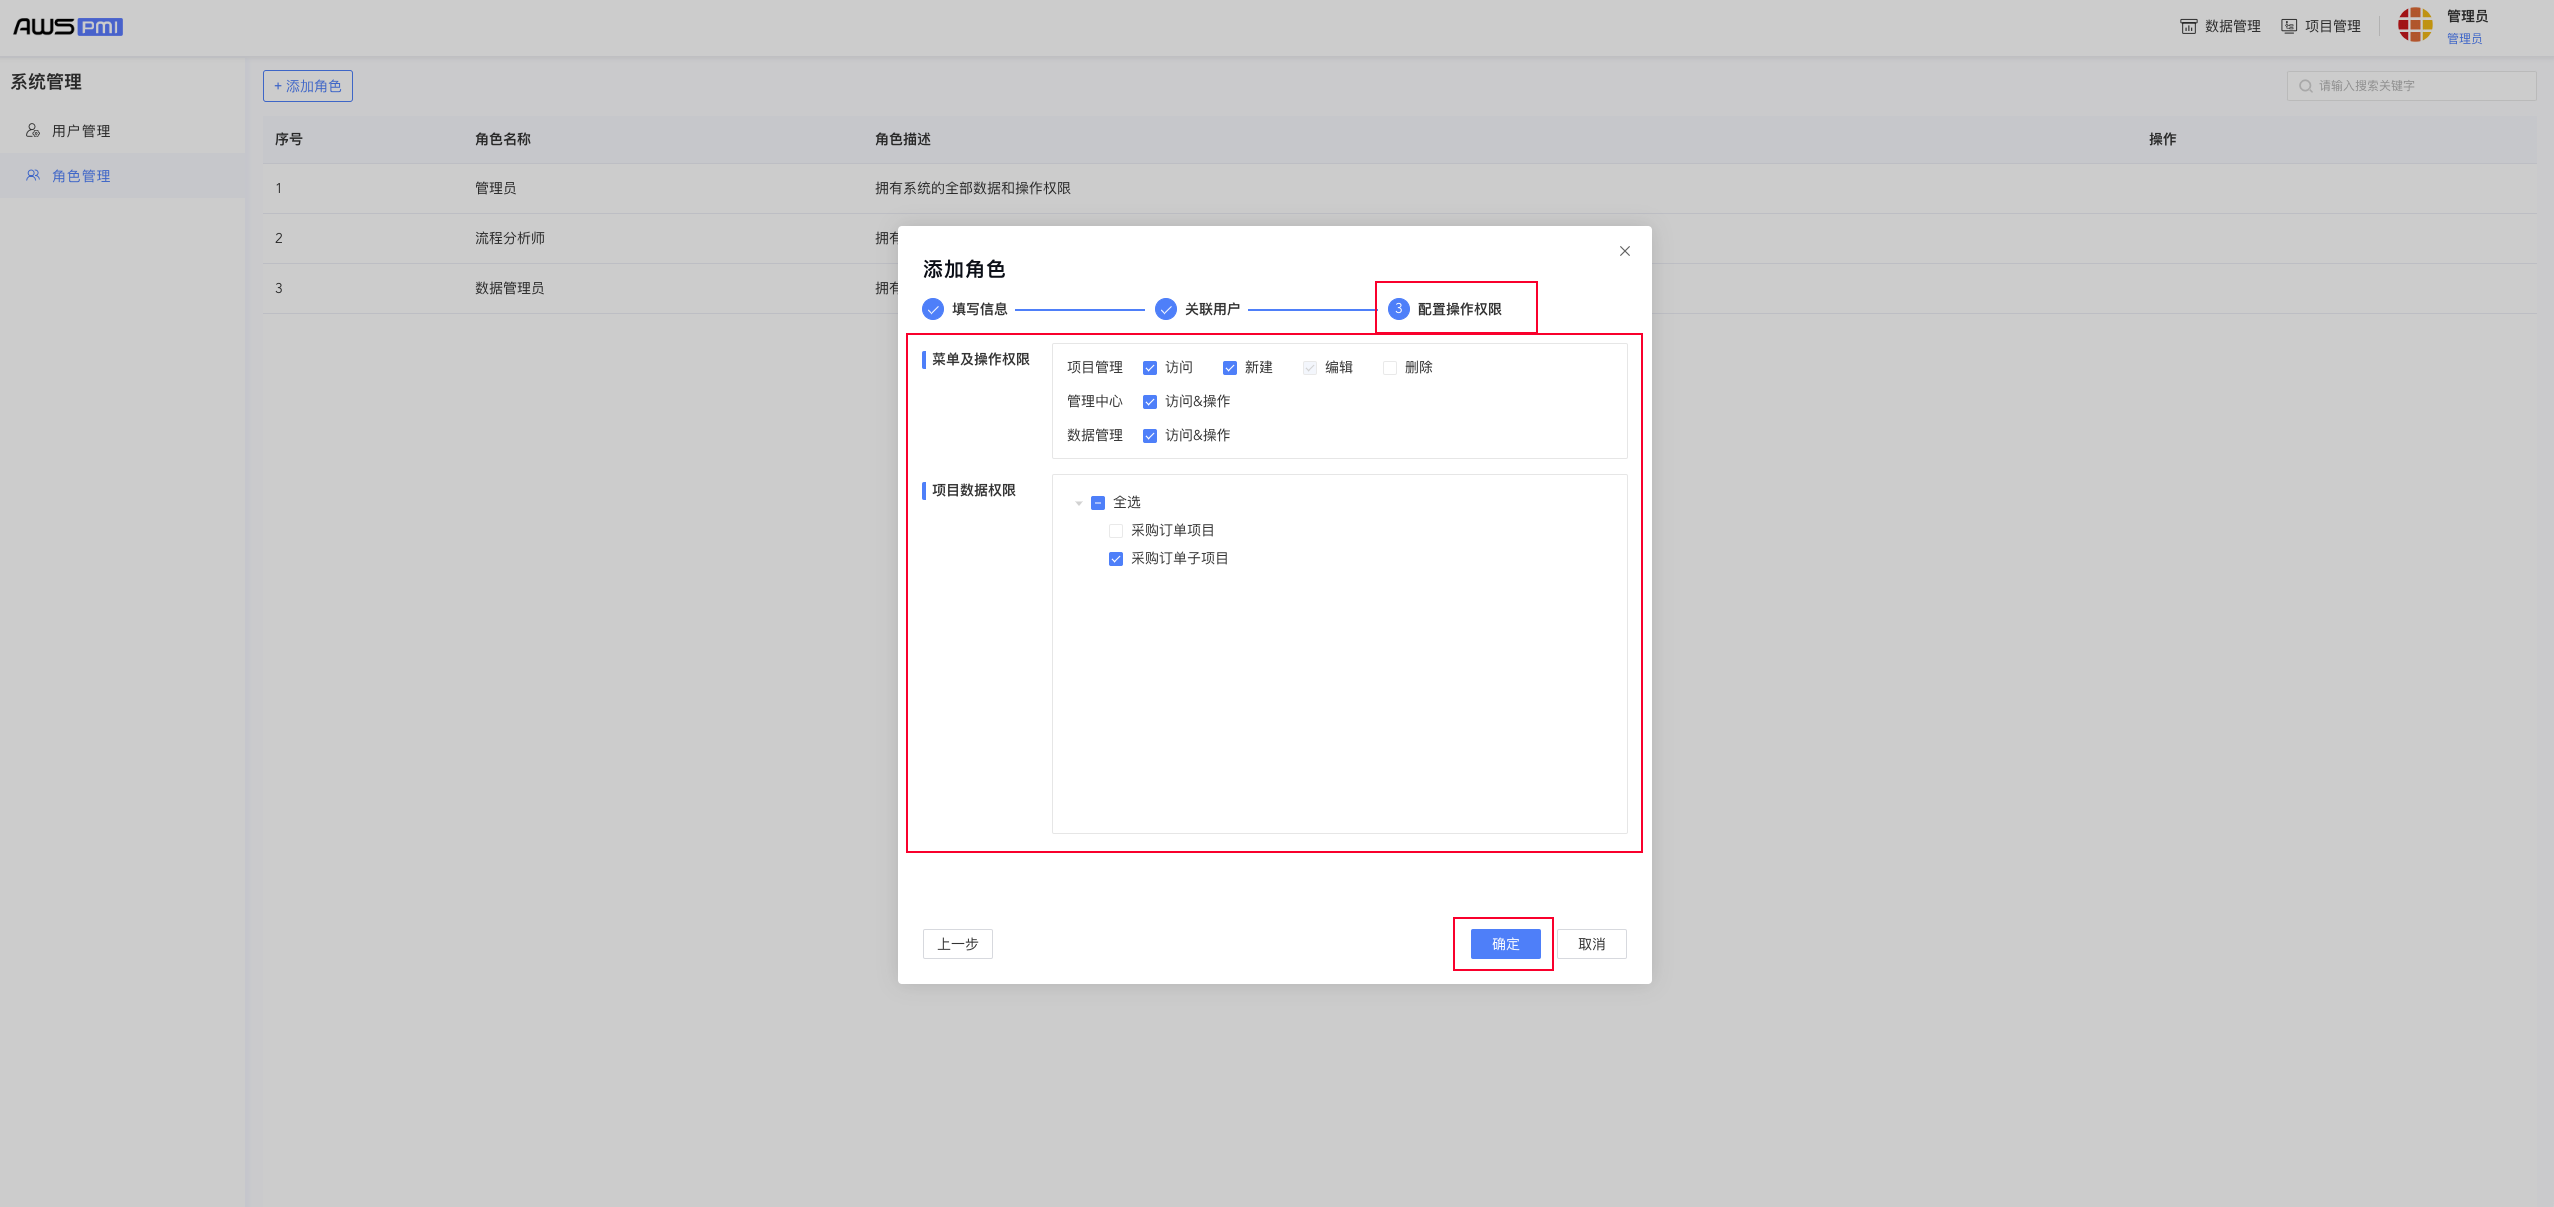This screenshot has height=1207, width=2554.
Task: Click the 确定 button
Action: pos(1506,944)
